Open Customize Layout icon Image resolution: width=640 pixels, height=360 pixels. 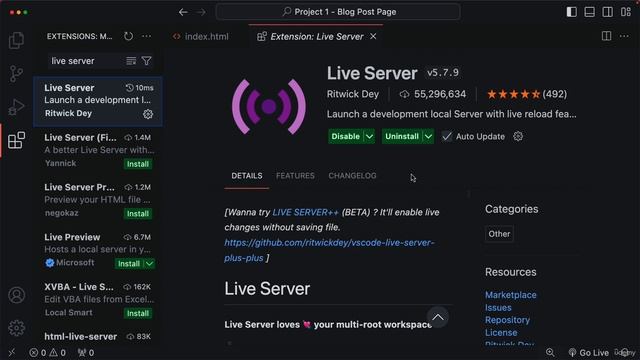click(x=626, y=12)
